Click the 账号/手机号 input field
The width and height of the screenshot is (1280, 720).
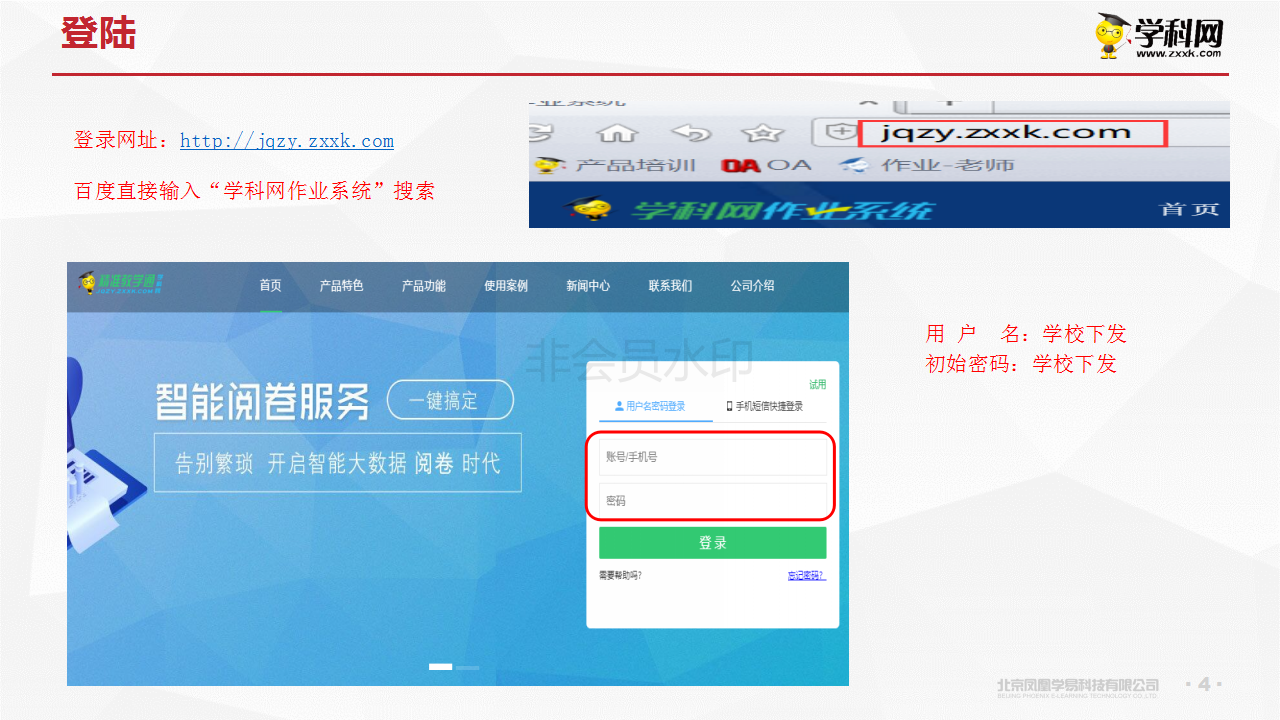pos(712,457)
